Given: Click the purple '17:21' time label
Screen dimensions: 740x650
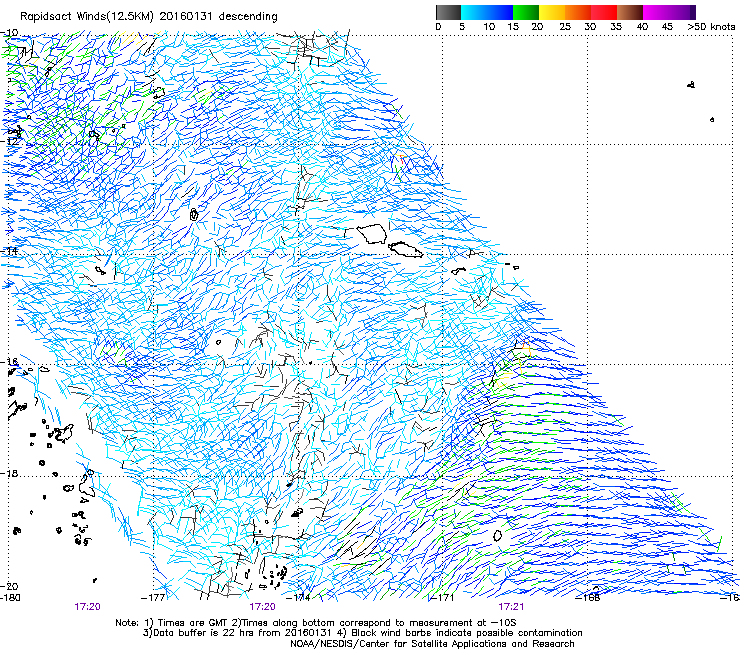Looking at the screenshot, I should tap(511, 607).
